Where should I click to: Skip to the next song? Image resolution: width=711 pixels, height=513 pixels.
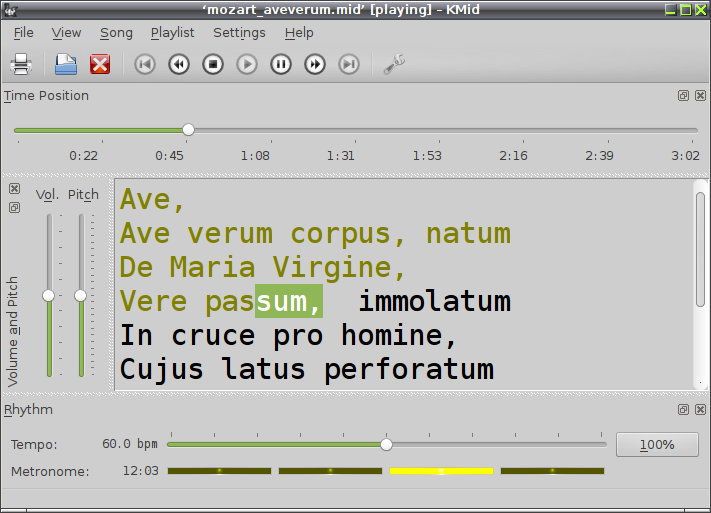[349, 64]
